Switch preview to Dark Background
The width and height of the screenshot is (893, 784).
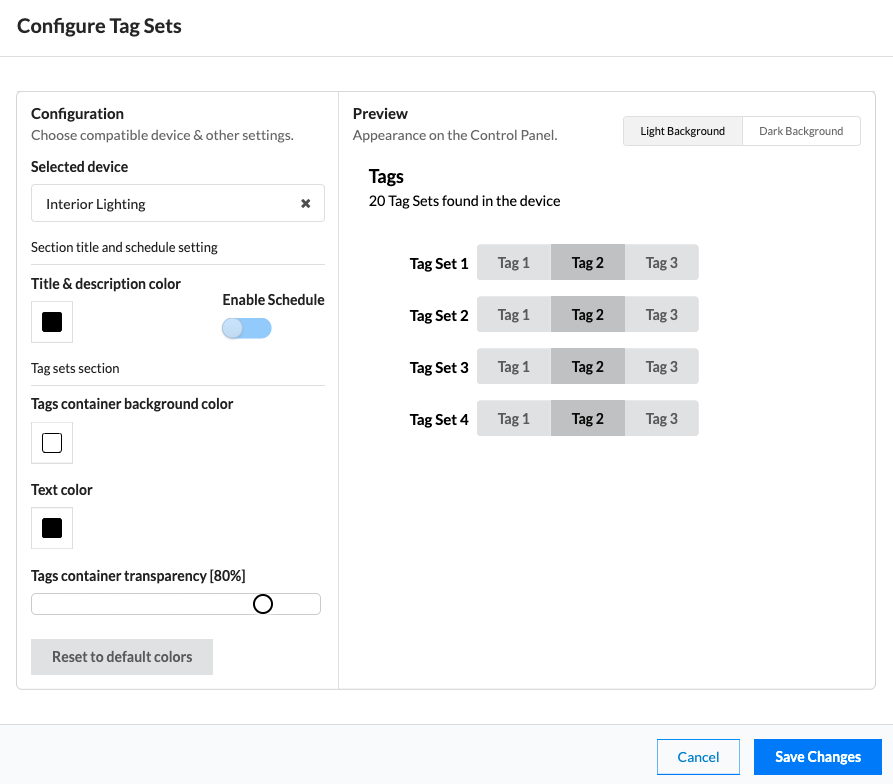click(x=801, y=132)
